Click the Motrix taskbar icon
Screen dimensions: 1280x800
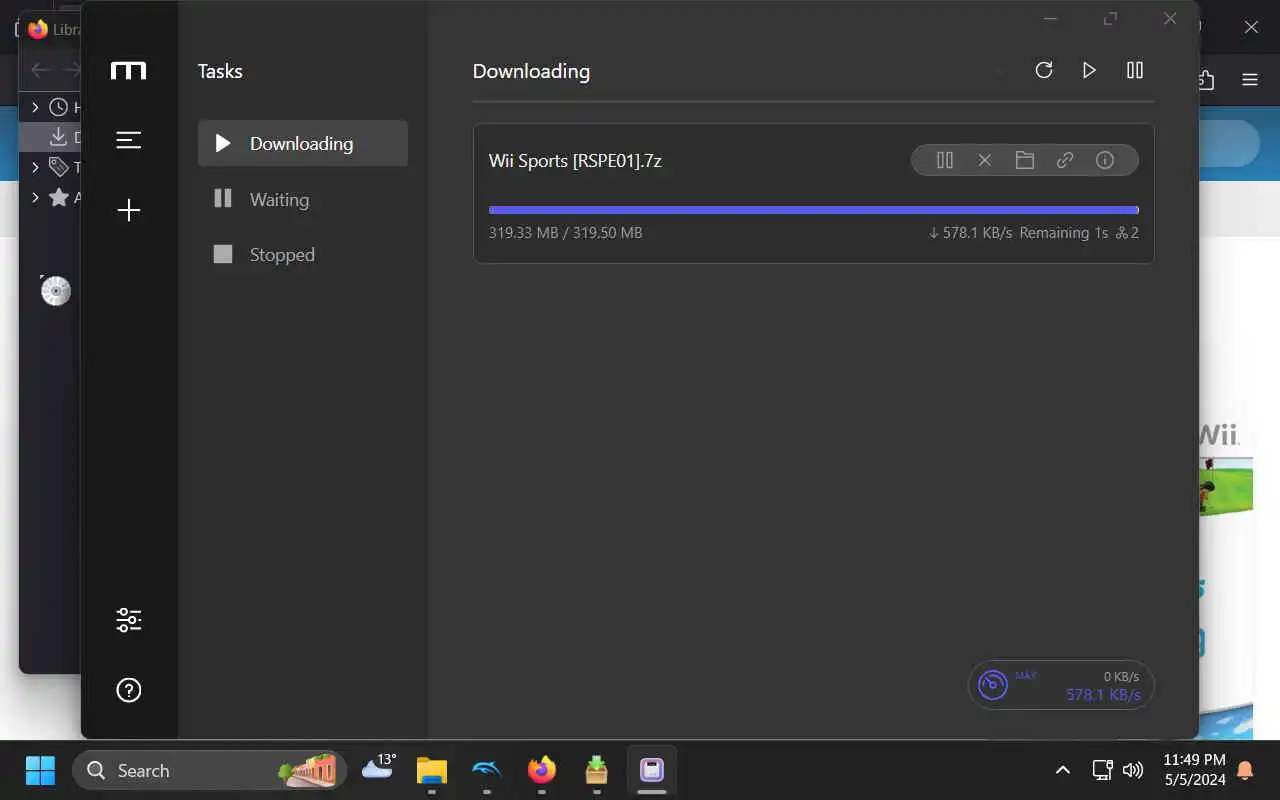(x=651, y=770)
